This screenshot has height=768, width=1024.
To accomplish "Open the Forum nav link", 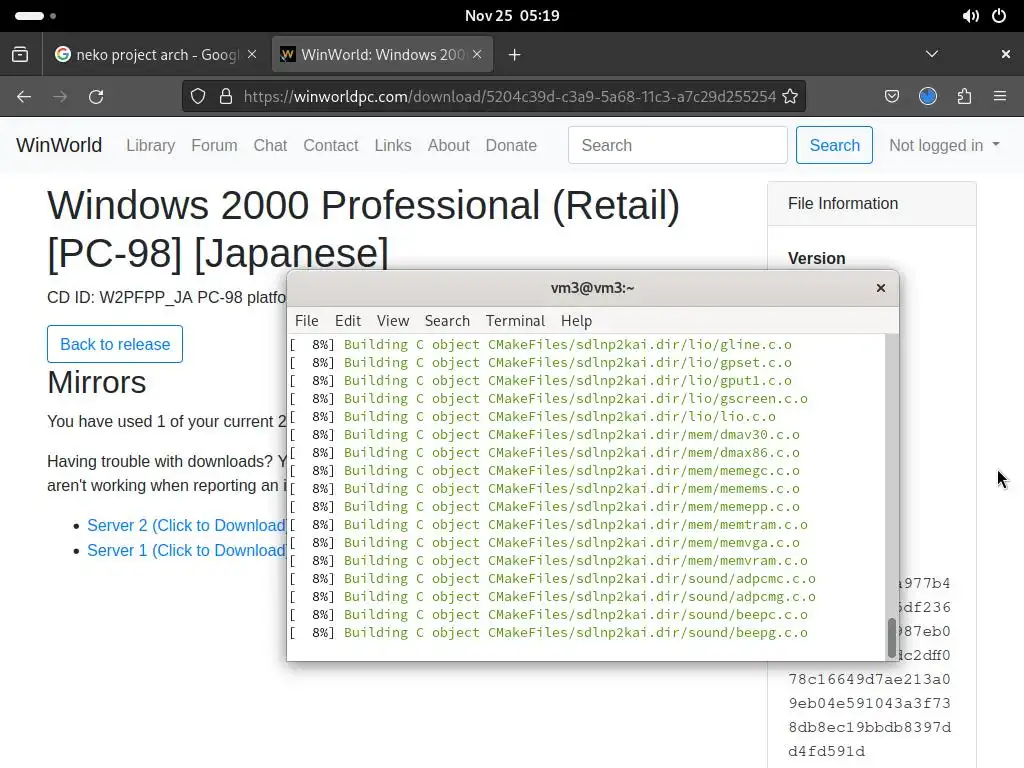I will (214, 145).
